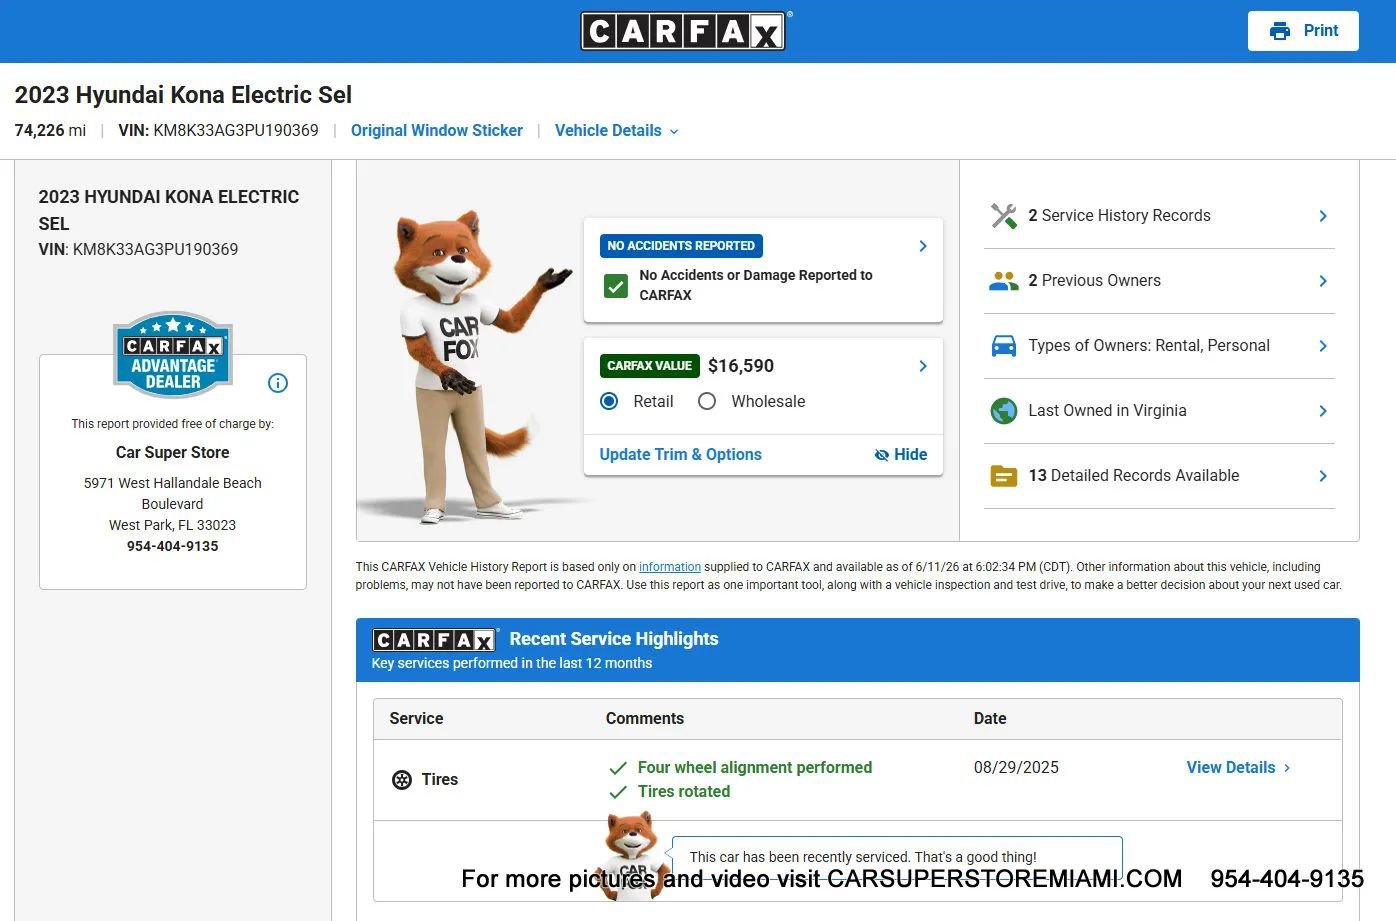This screenshot has height=921, width=1396.
Task: Click the Tires wheel icon
Action: click(402, 780)
